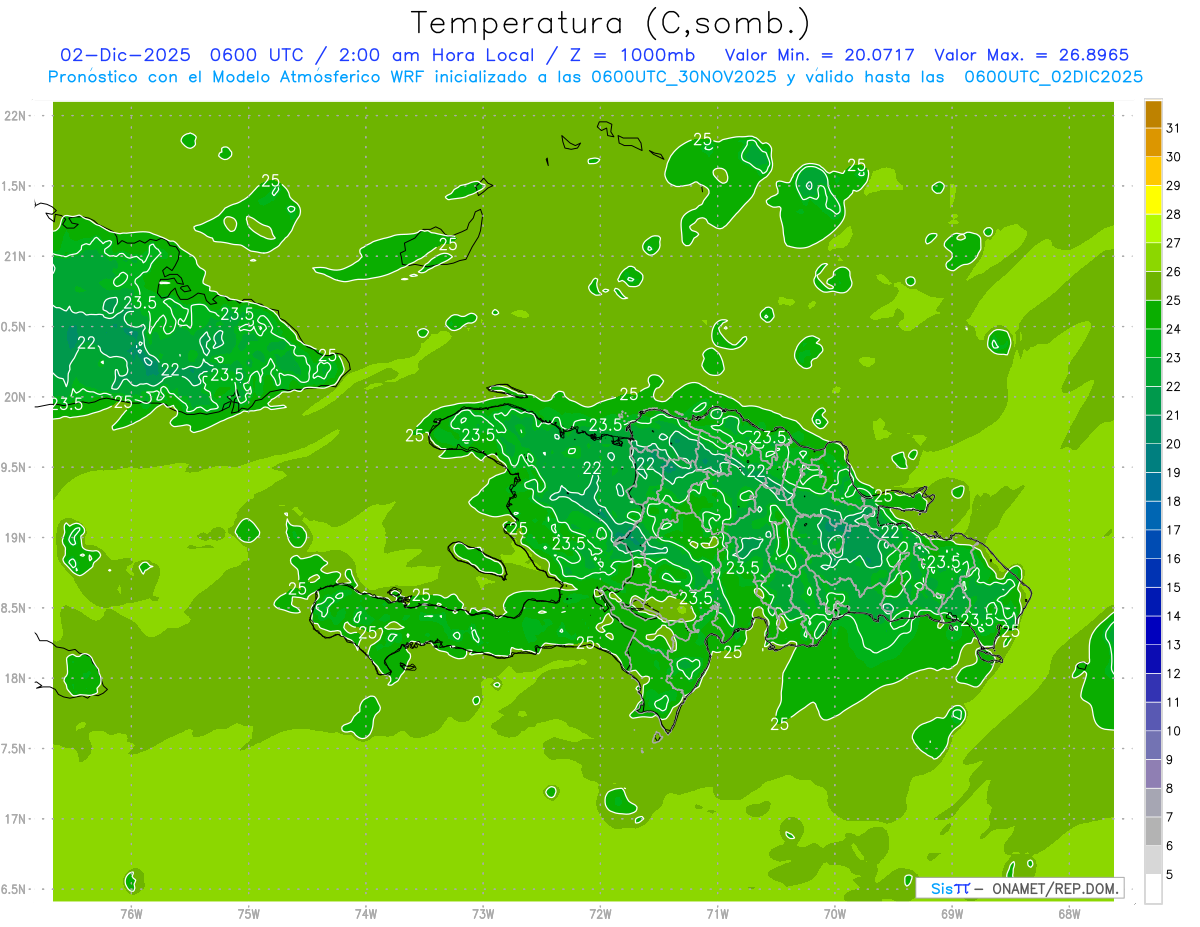The width and height of the screenshot is (1200, 927).
Task: Click the color scale value 5 at the bottom
Action: (x=1173, y=874)
